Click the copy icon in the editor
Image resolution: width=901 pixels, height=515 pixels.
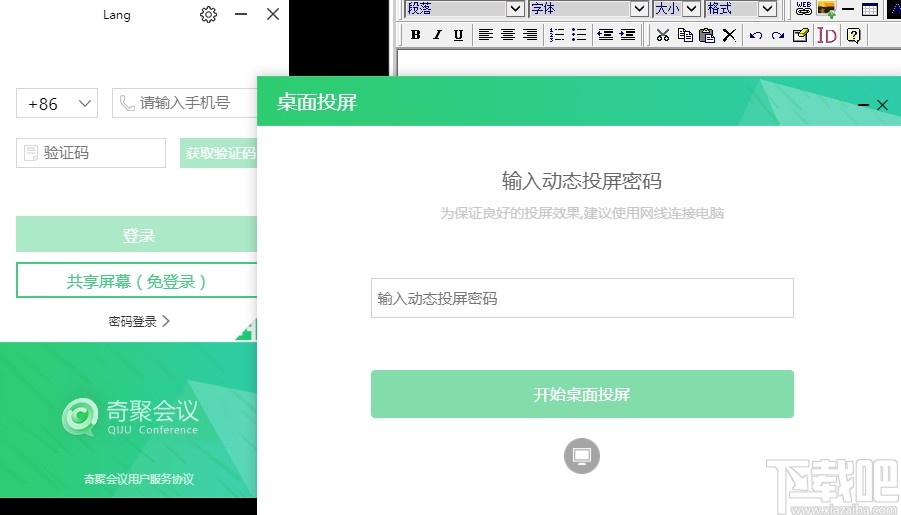click(x=685, y=35)
